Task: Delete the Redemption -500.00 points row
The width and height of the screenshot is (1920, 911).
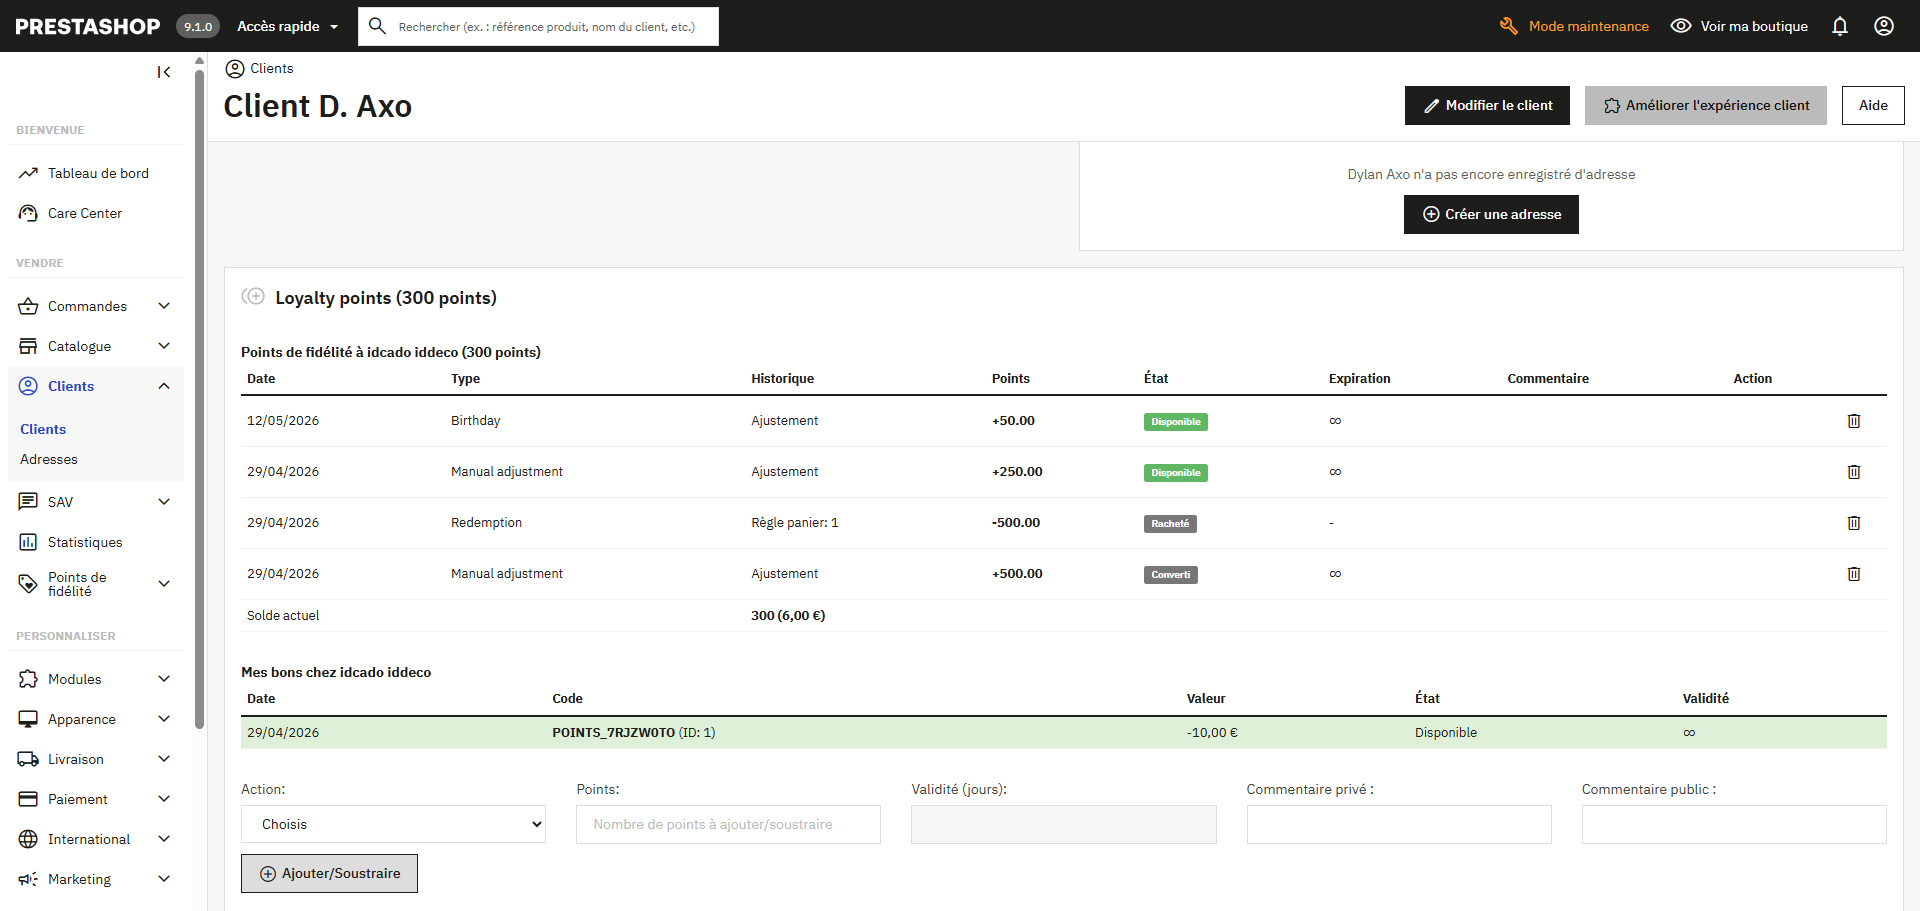Action: click(1854, 523)
